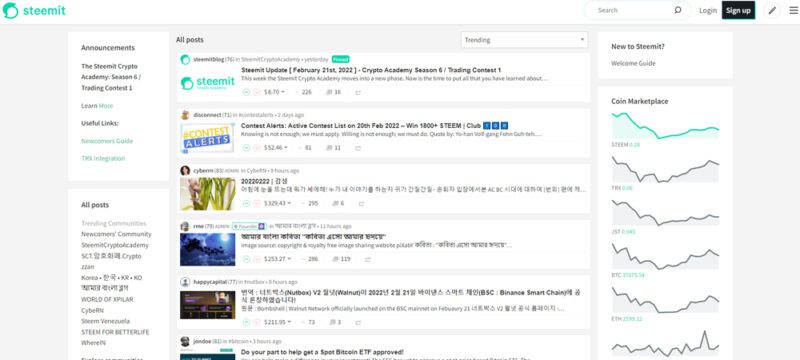Expand payout details for $253.27
Screen dimensions: 800x360
(x=278, y=259)
